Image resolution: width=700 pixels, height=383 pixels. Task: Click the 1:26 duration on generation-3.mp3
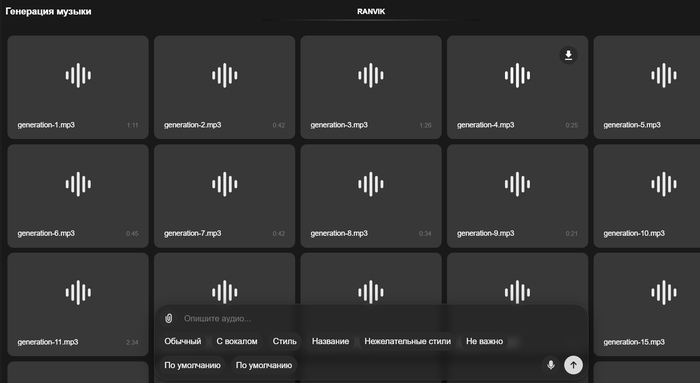pos(425,125)
